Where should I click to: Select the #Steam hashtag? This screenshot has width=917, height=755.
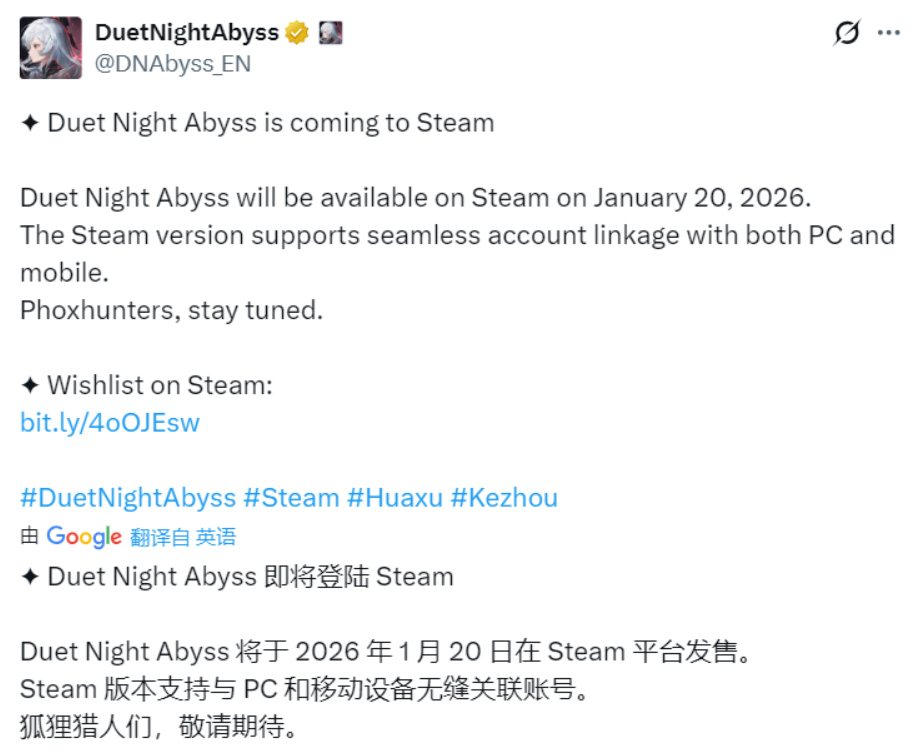point(292,498)
